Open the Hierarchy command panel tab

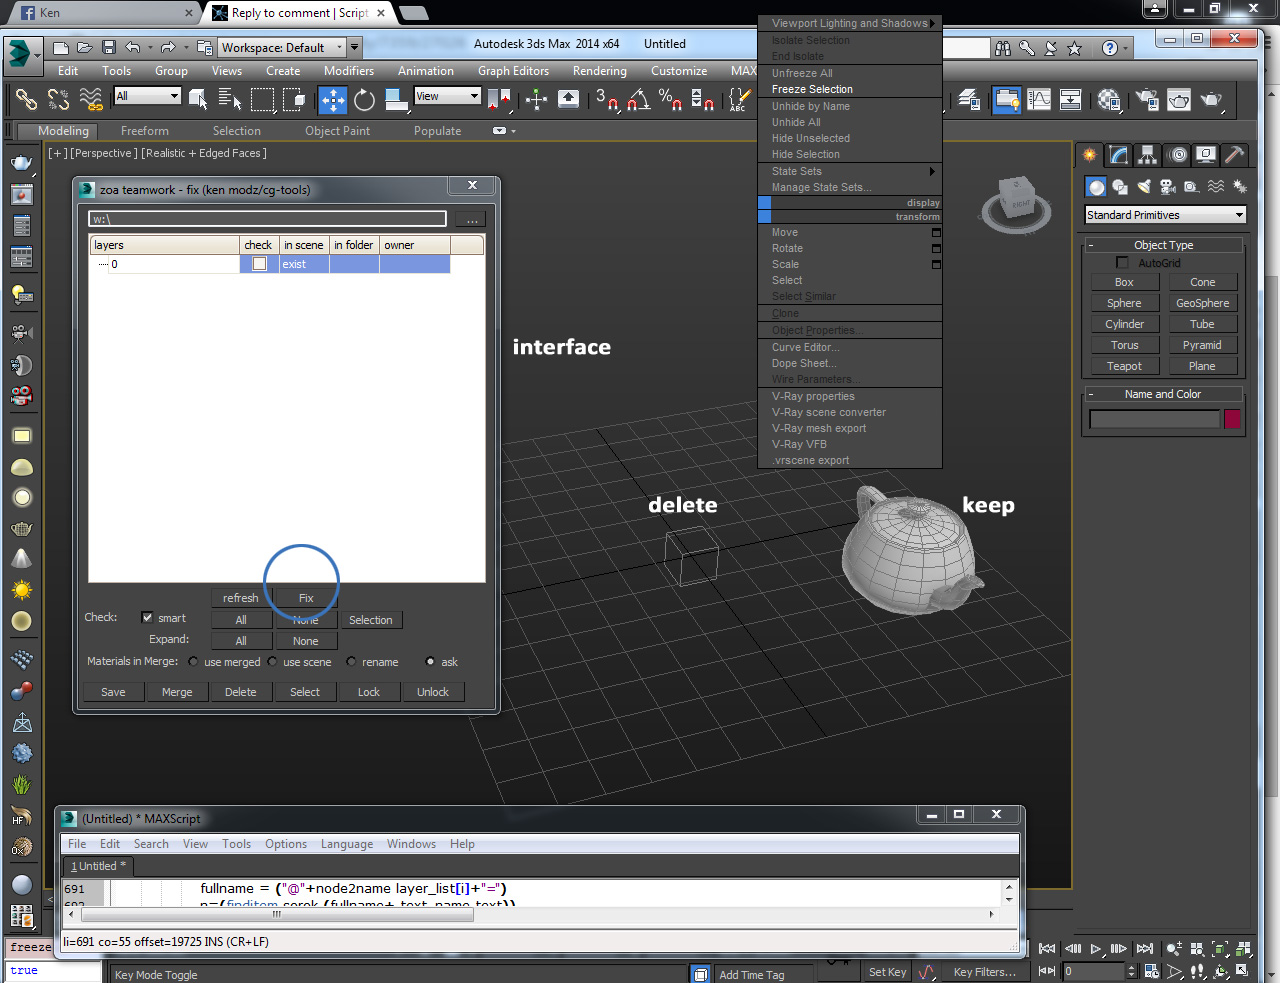(1148, 155)
